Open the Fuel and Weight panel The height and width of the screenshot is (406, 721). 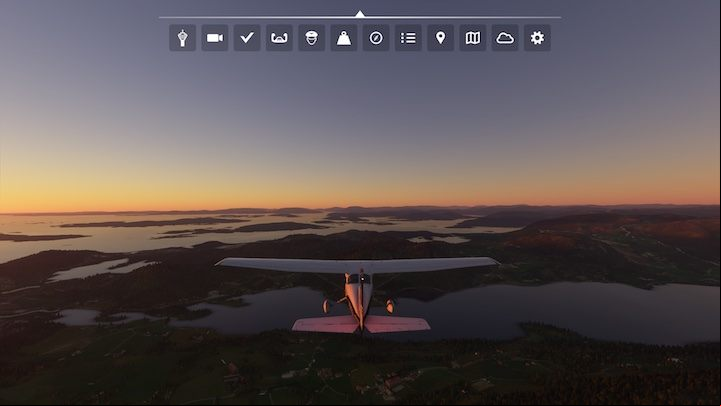[344, 38]
